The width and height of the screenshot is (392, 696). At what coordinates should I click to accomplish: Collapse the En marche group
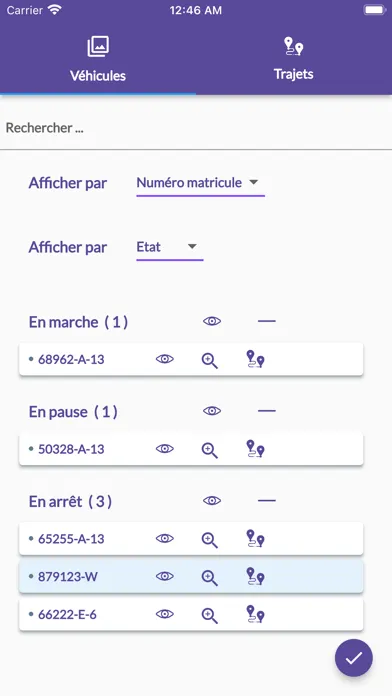click(267, 321)
